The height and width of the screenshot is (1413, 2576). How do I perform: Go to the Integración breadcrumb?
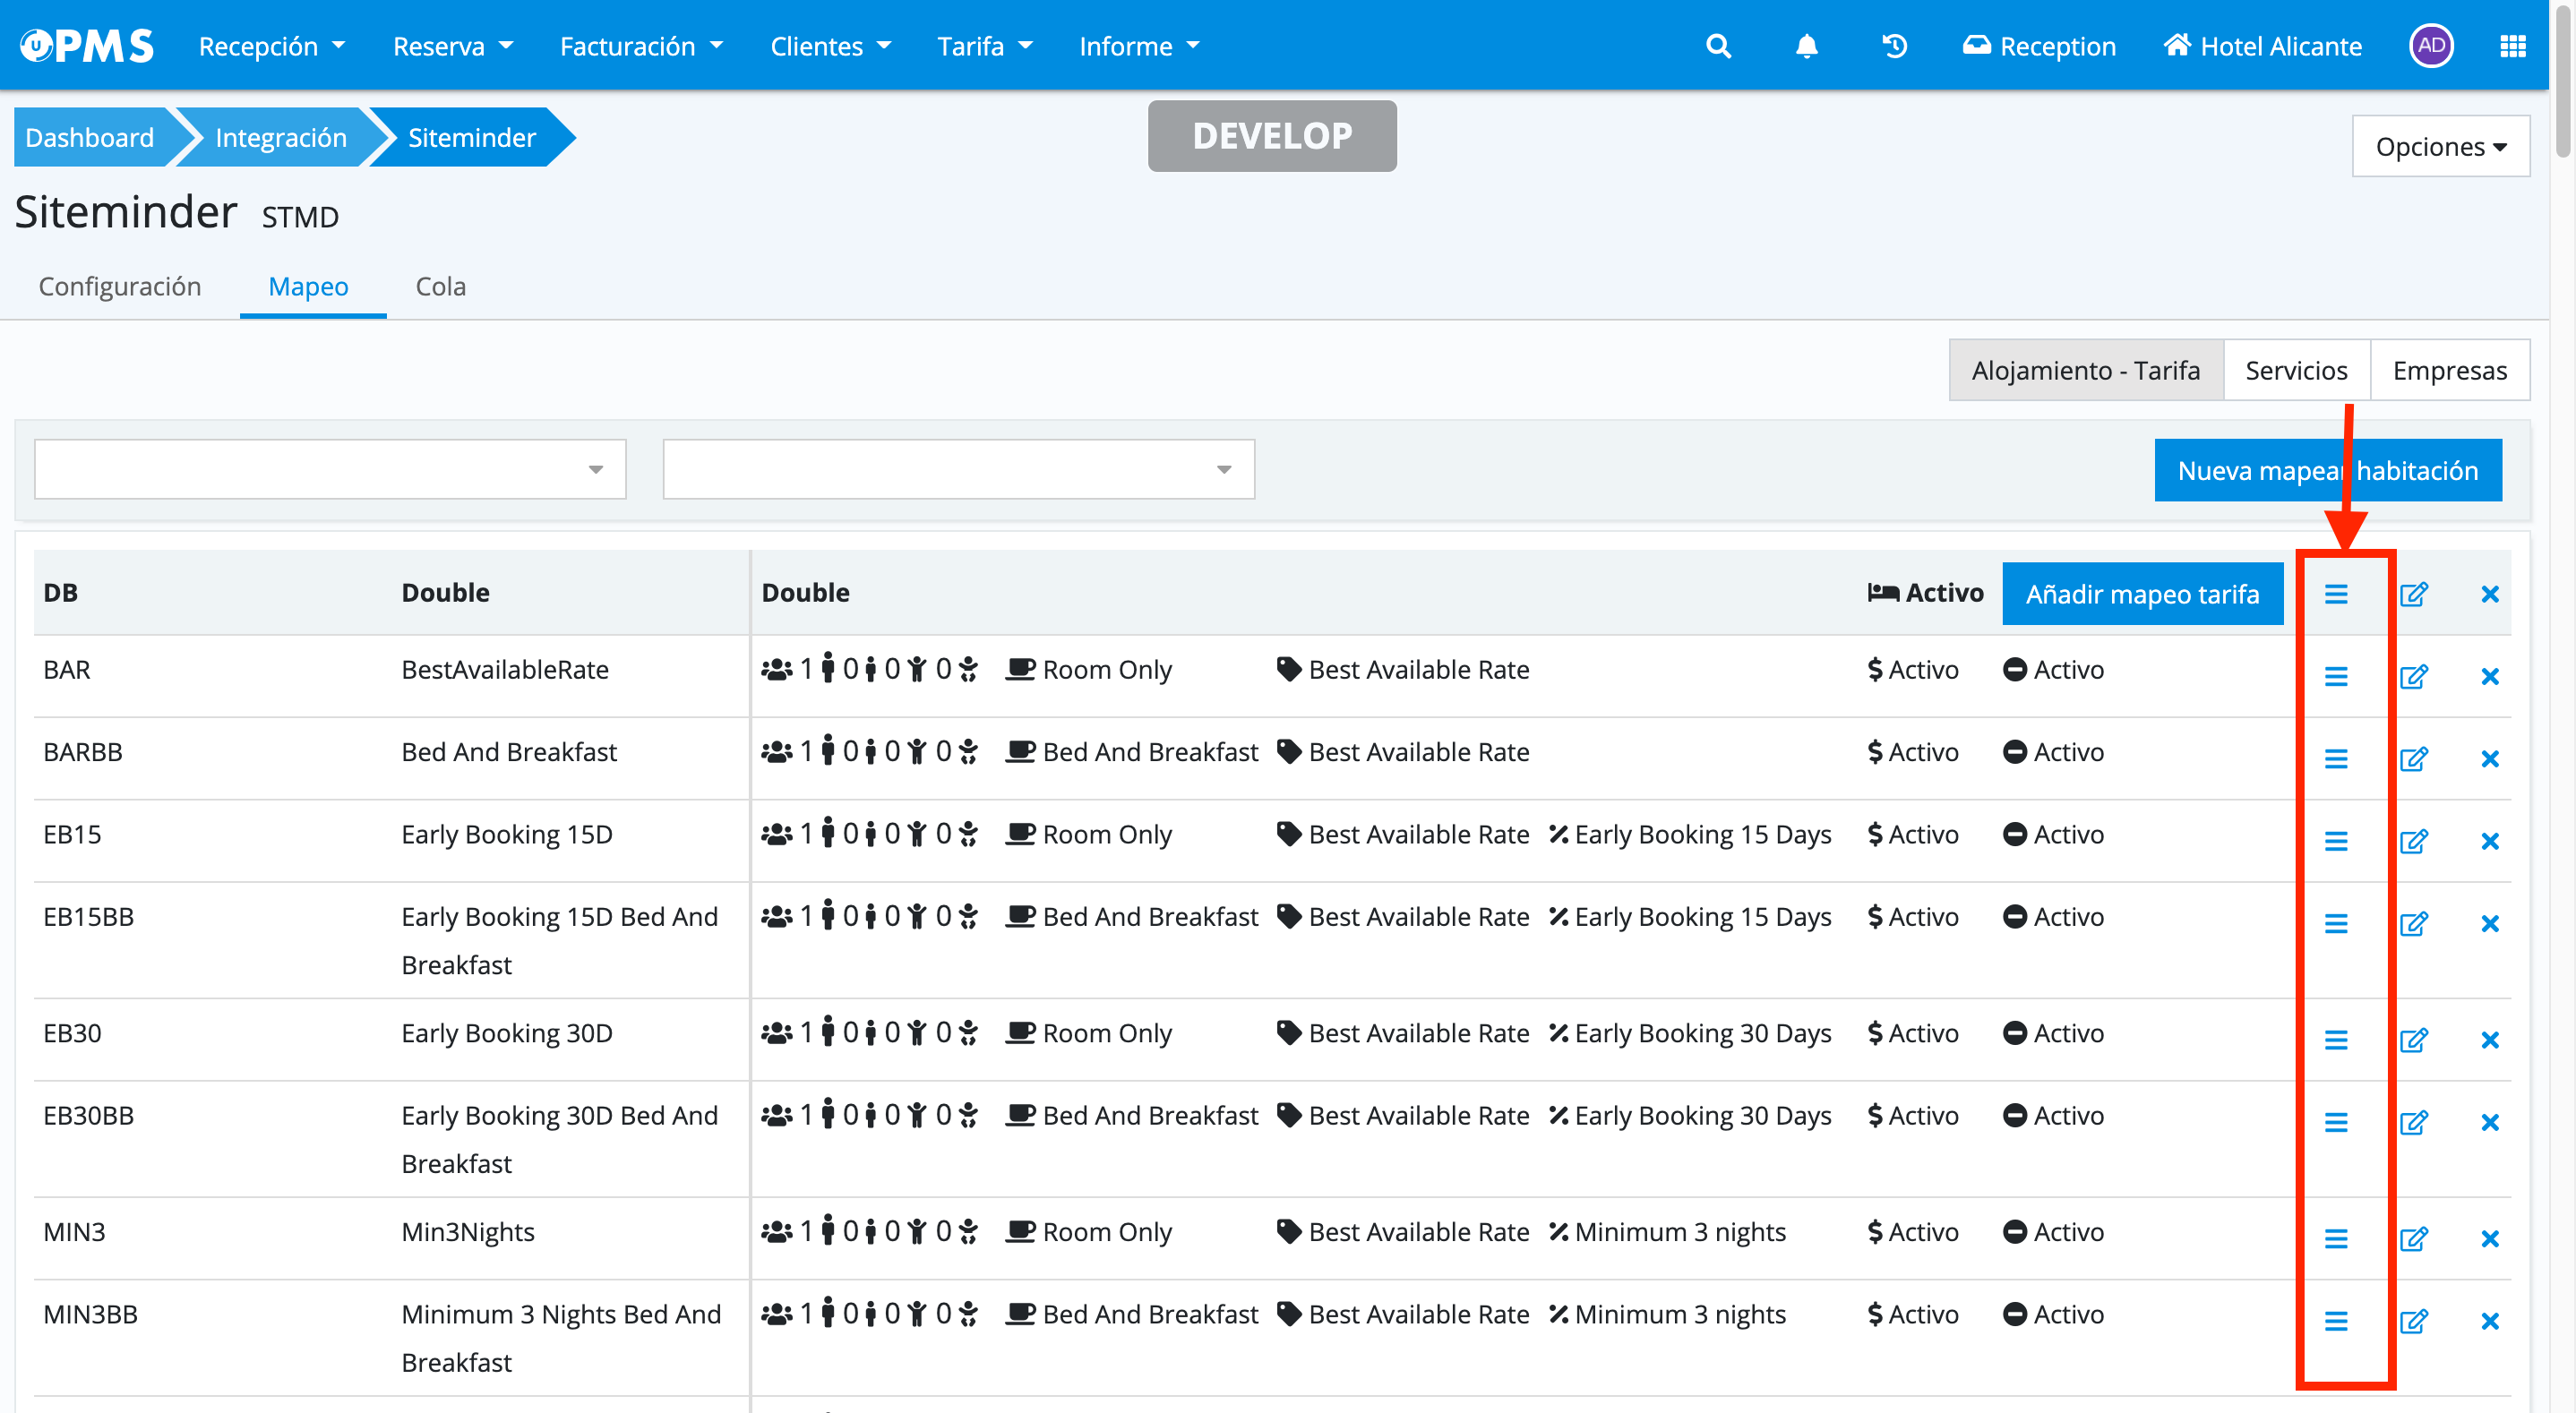(x=280, y=137)
